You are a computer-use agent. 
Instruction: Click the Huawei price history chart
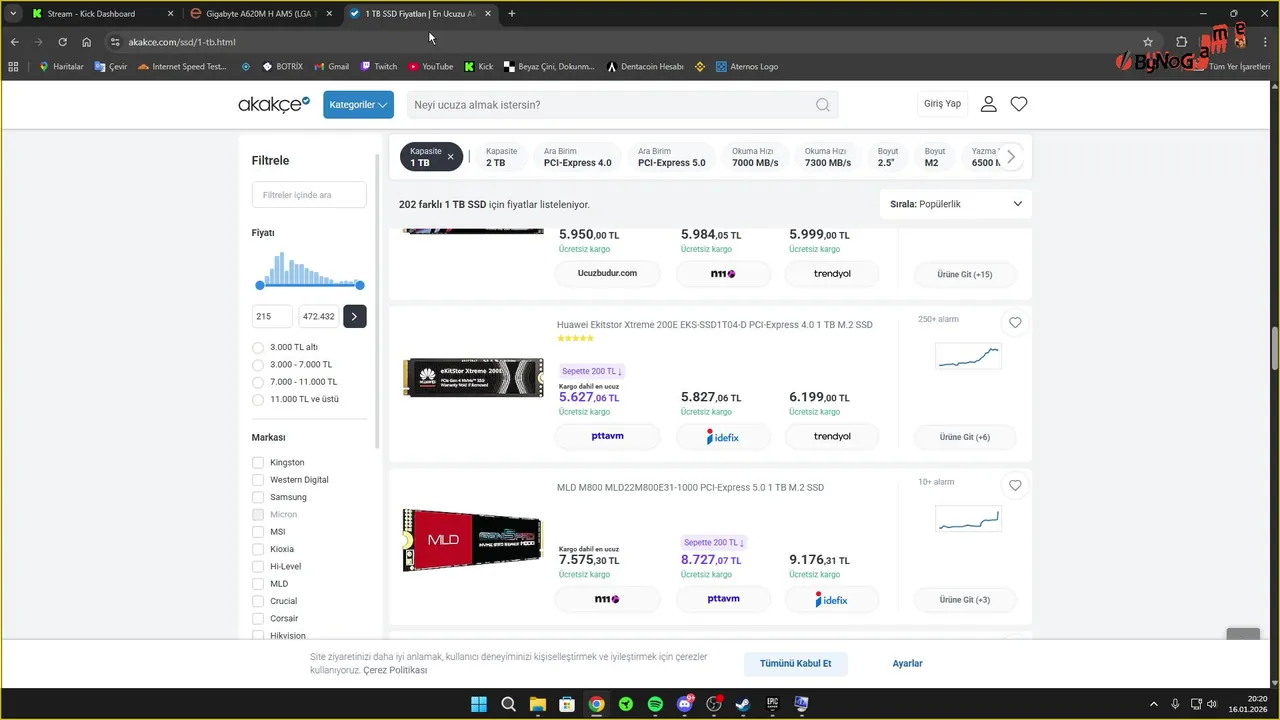968,355
